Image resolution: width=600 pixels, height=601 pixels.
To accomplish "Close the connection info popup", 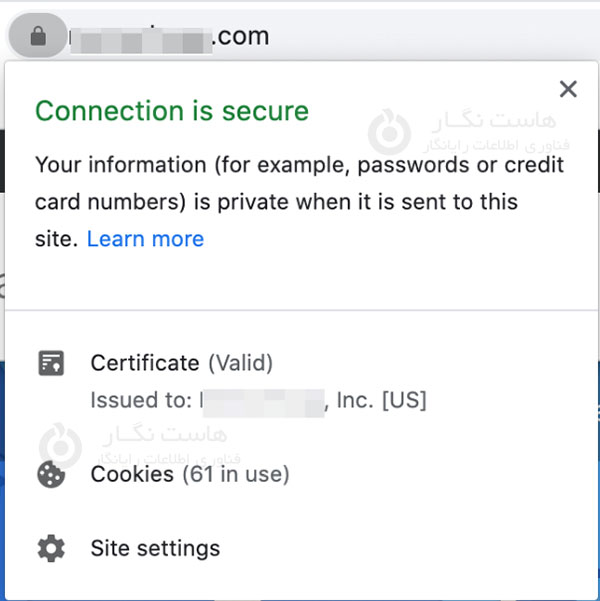I will tap(568, 89).
